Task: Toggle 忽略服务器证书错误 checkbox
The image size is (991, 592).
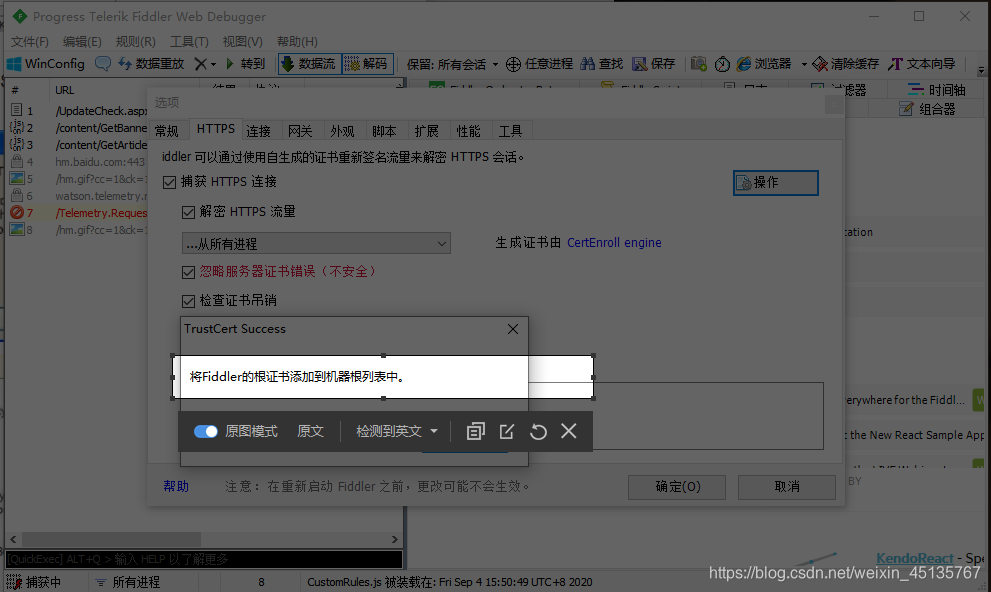Action: (x=188, y=272)
